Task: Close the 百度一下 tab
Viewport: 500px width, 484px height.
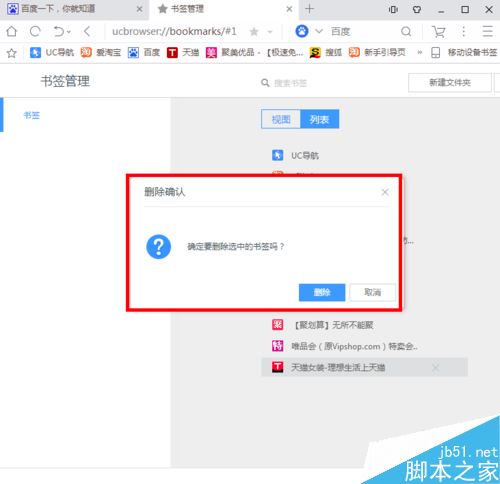Action: point(140,9)
